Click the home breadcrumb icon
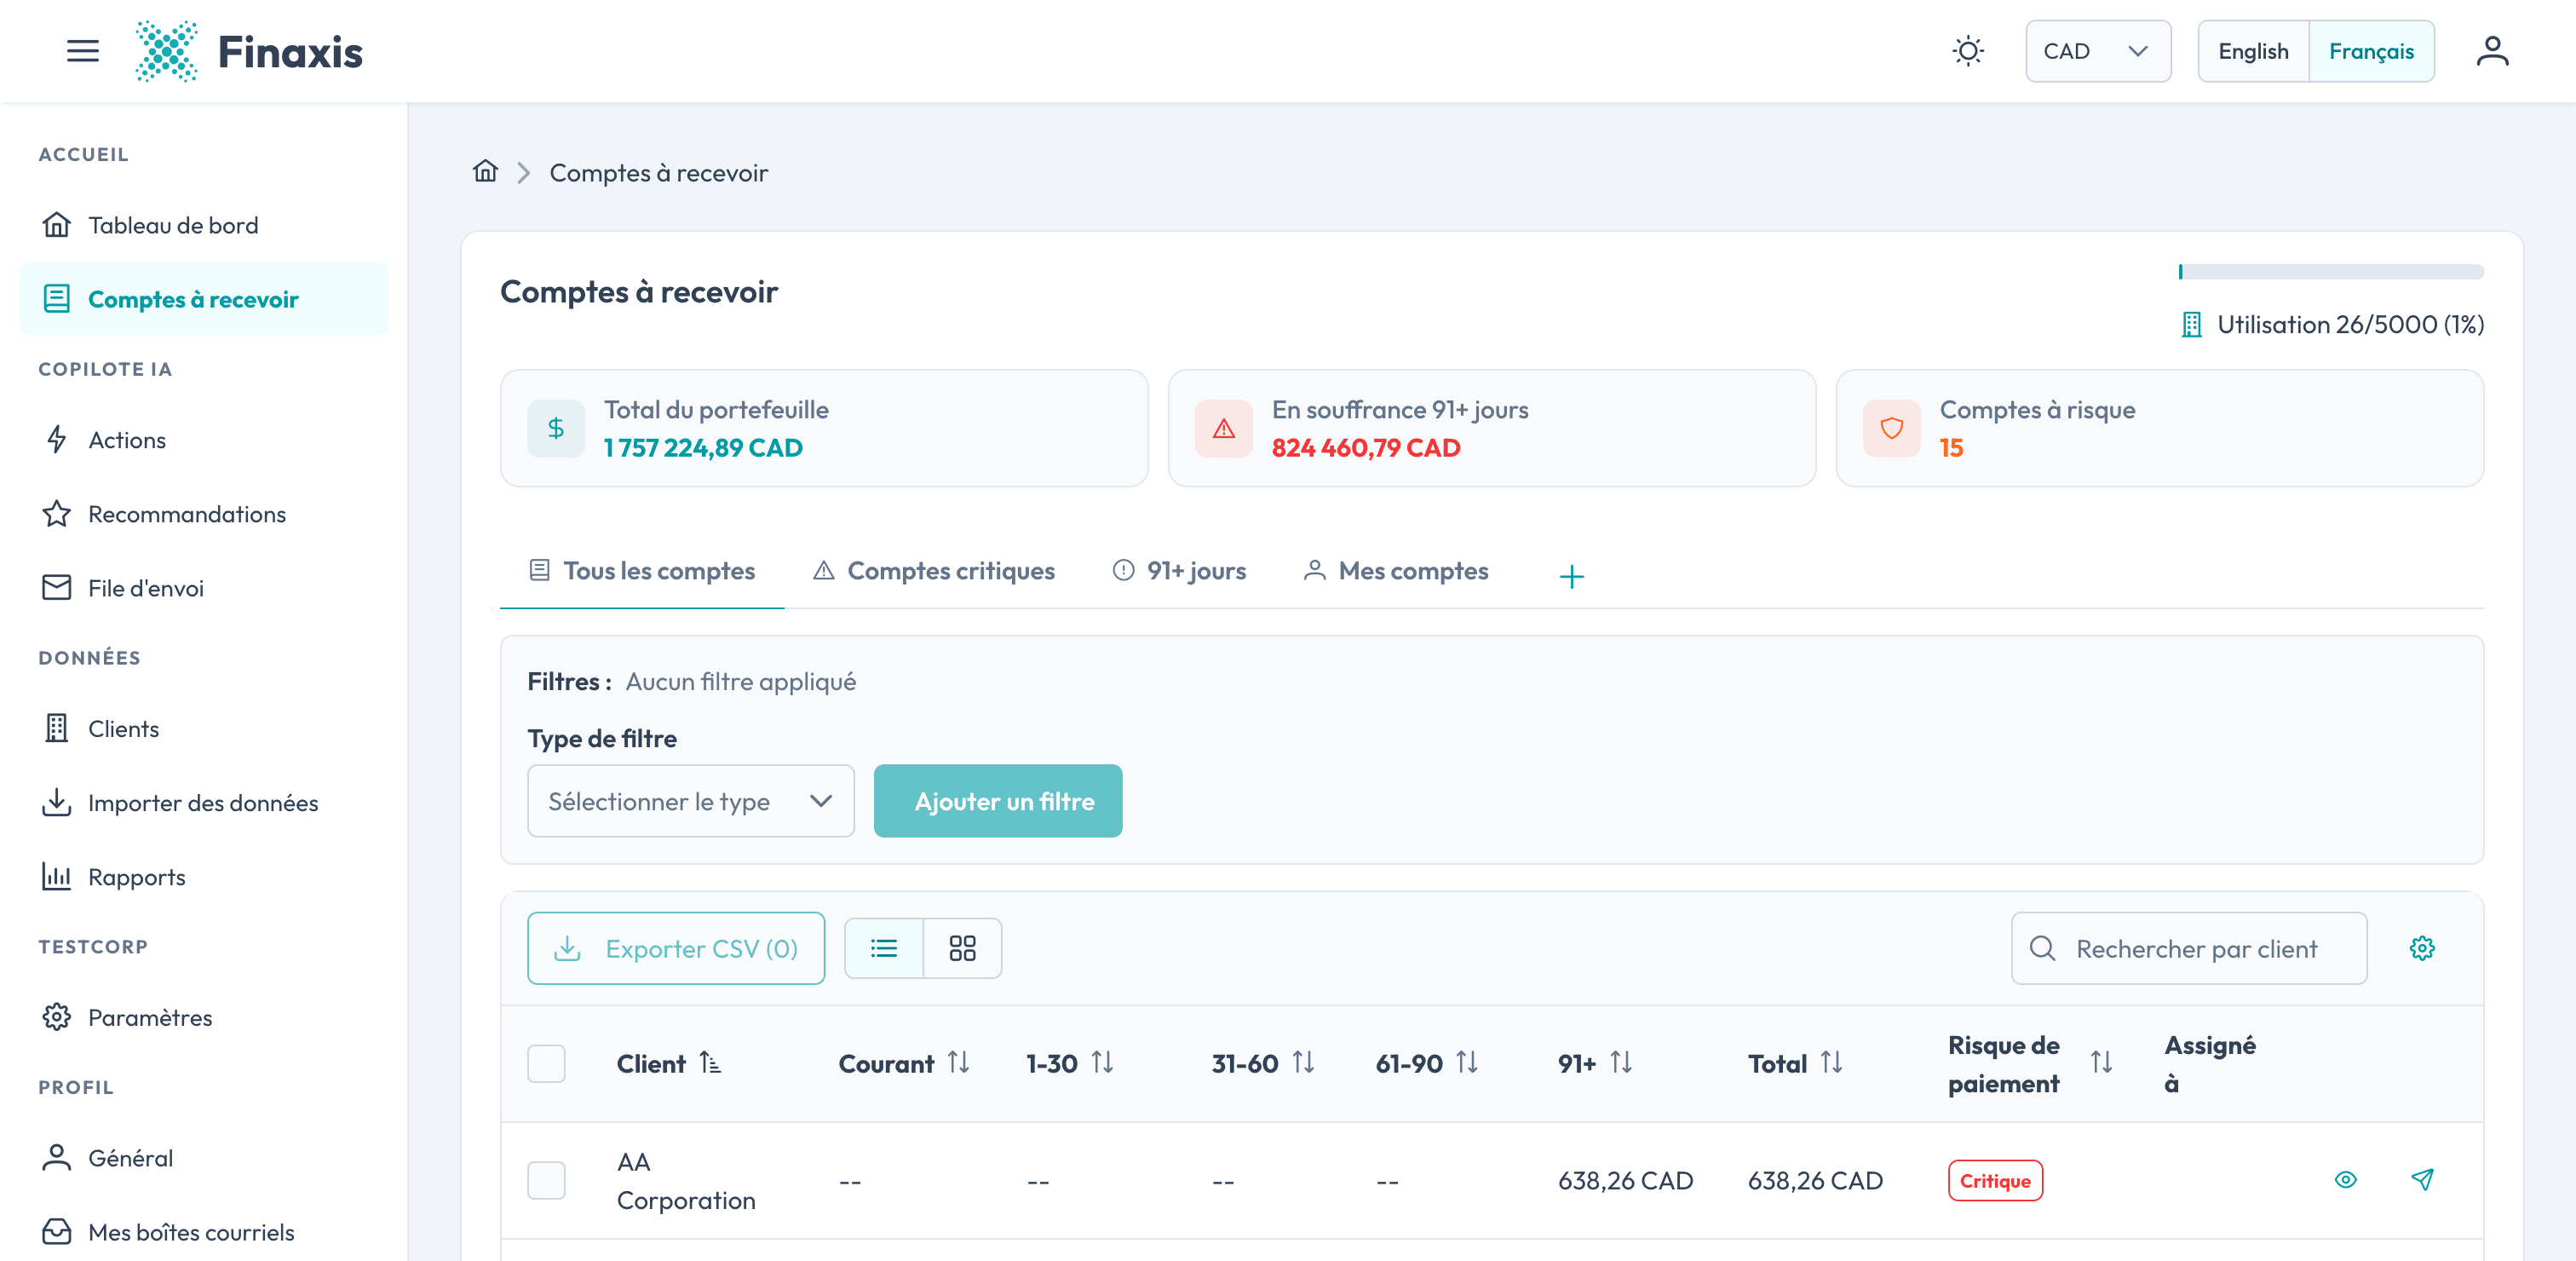 click(x=485, y=171)
